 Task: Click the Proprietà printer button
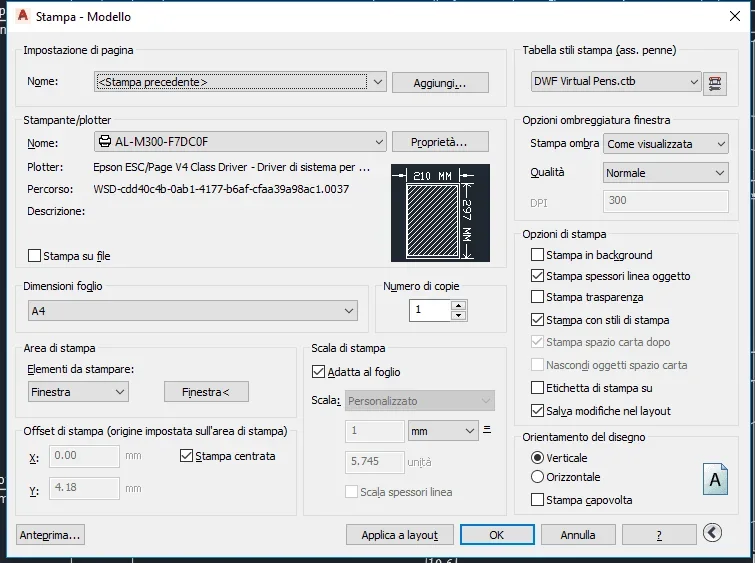click(439, 142)
